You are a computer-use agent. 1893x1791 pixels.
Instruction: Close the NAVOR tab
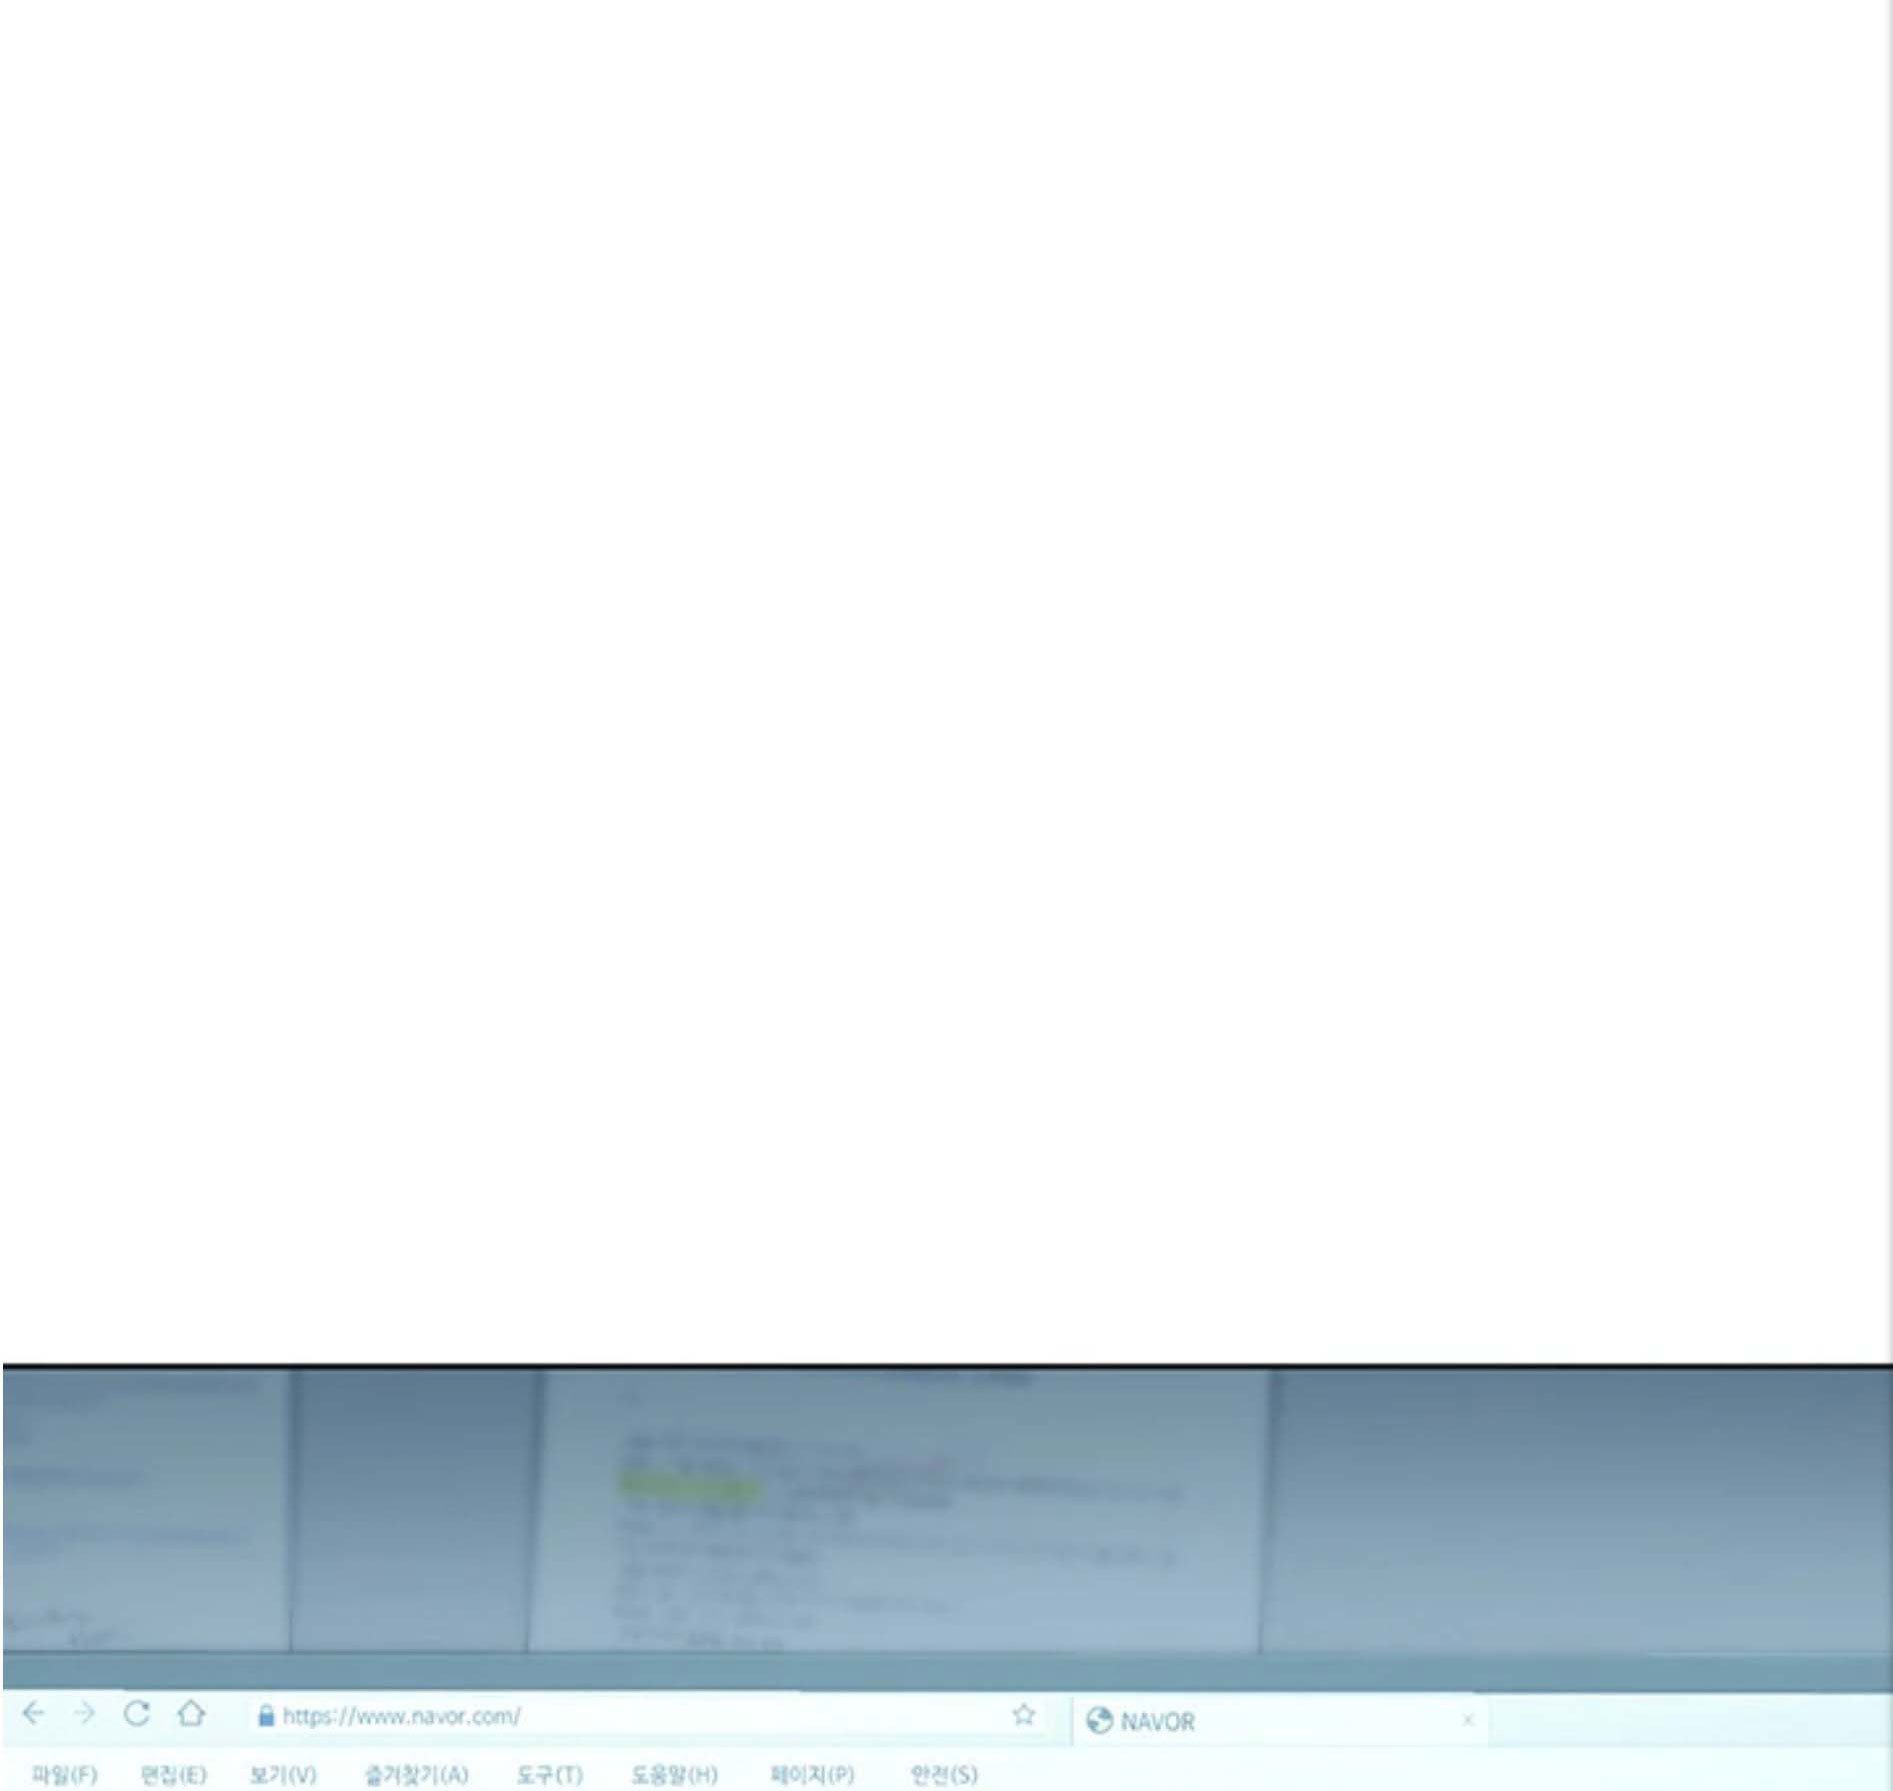[x=1468, y=1720]
